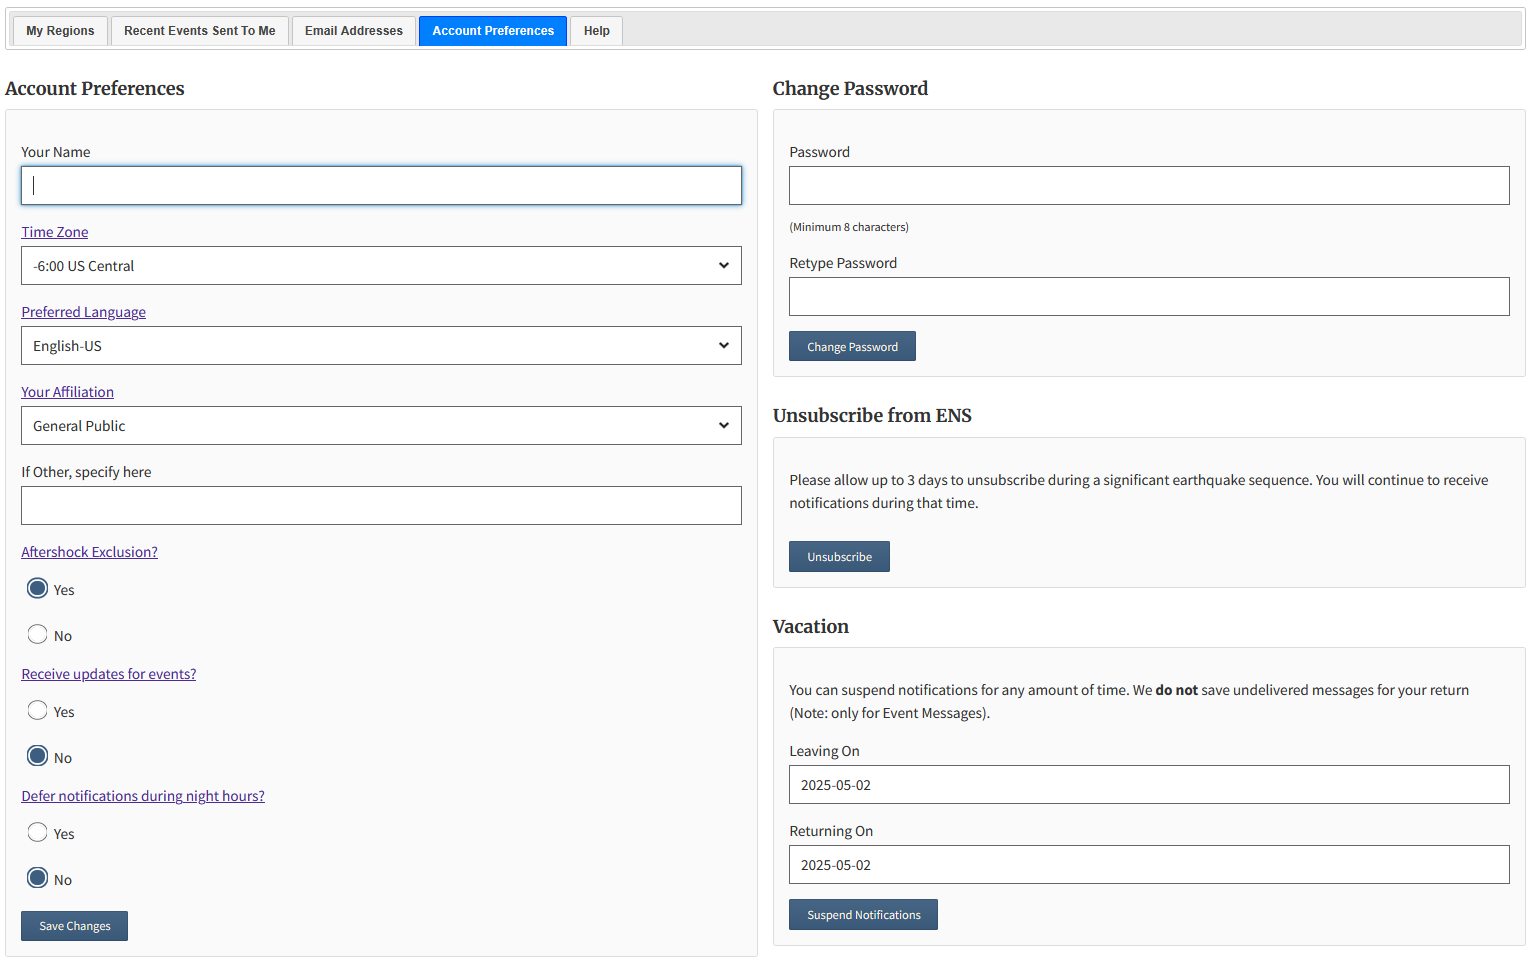The height and width of the screenshot is (962, 1534).
Task: Focus the Retype Password field
Action: tap(1149, 297)
